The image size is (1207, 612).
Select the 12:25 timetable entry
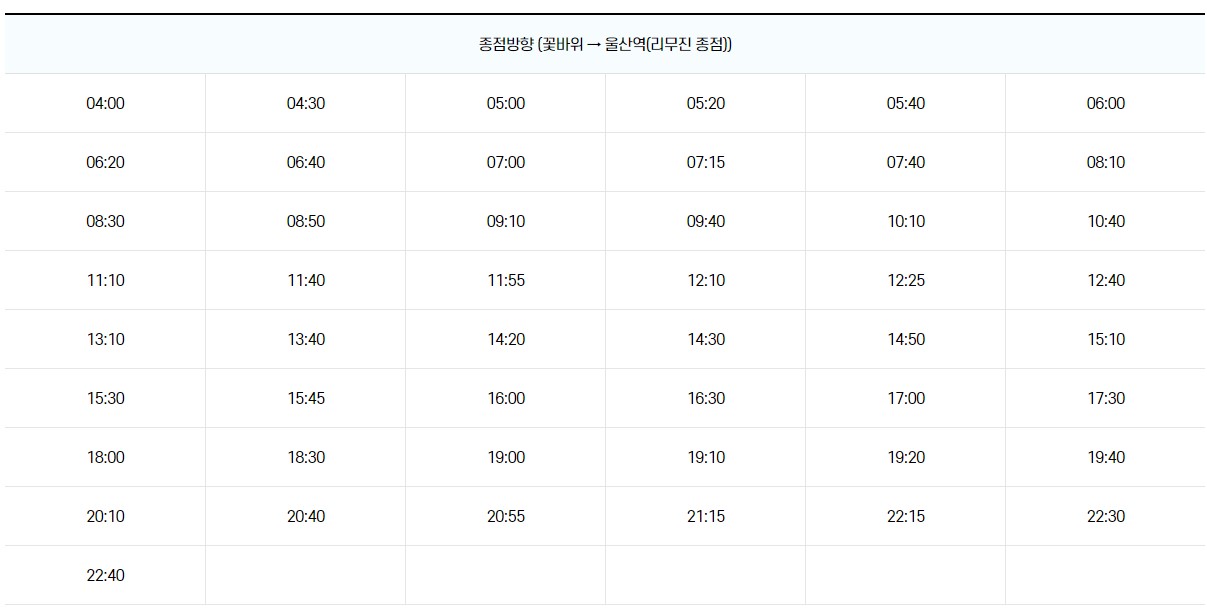[x=905, y=281]
